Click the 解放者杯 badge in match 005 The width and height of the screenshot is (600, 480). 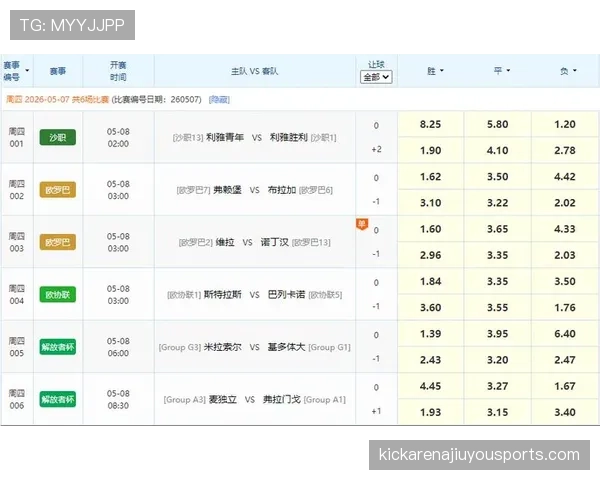pos(58,347)
